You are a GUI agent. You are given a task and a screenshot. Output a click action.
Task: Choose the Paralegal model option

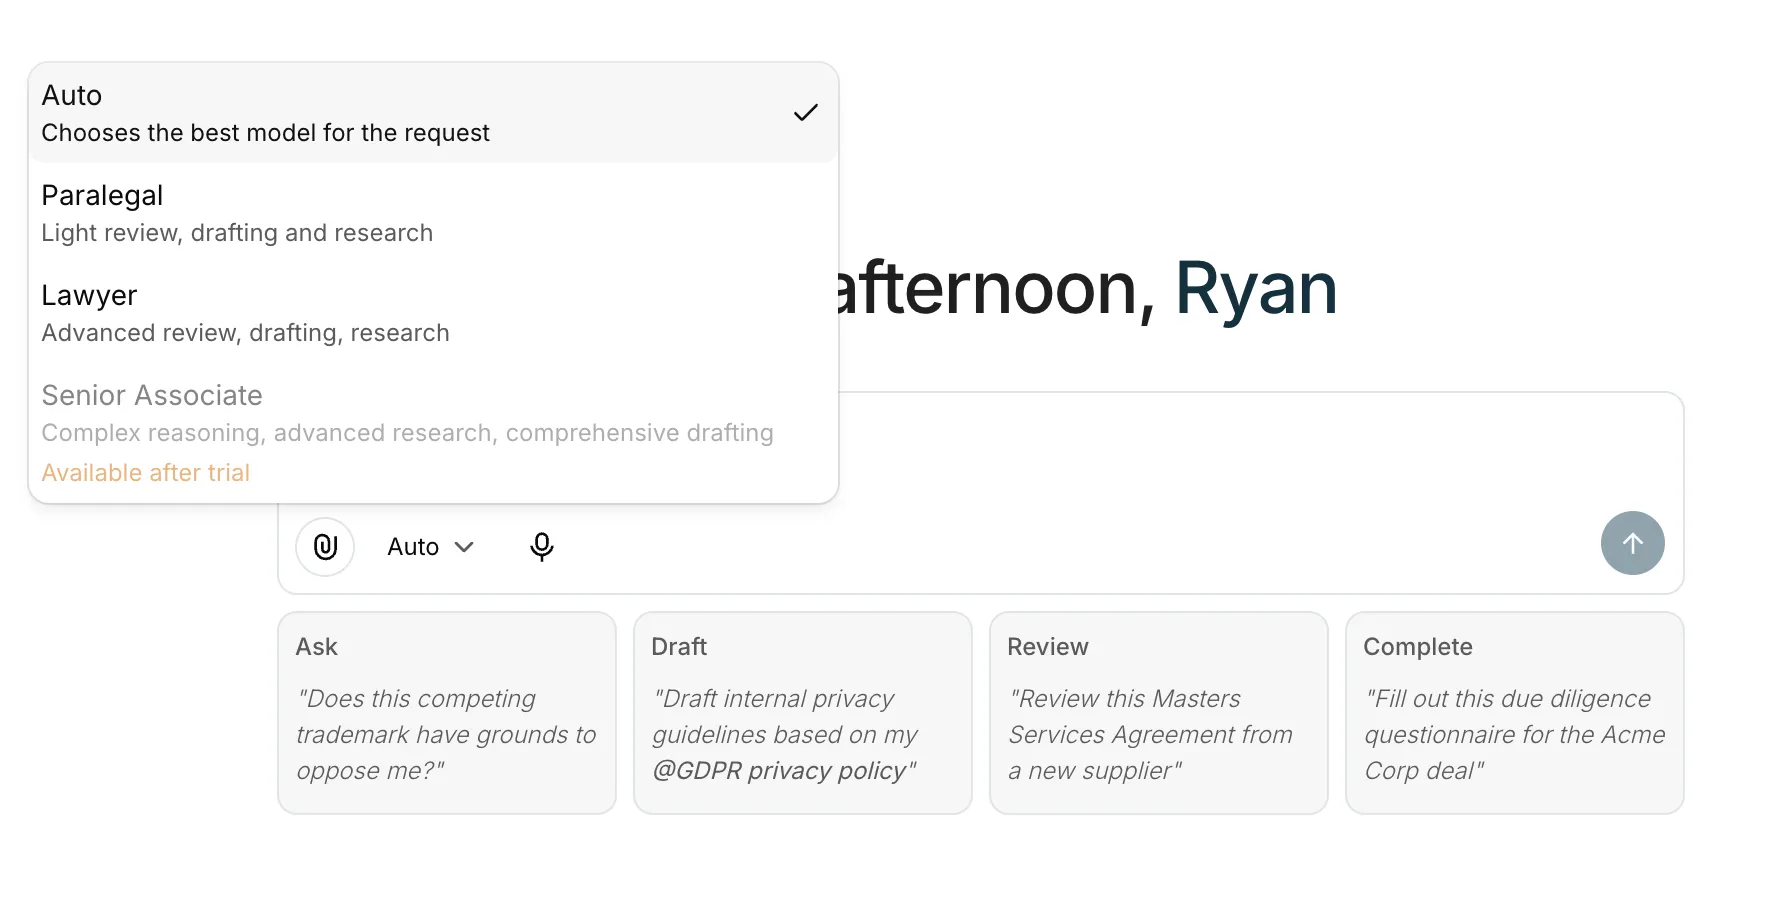click(237, 213)
